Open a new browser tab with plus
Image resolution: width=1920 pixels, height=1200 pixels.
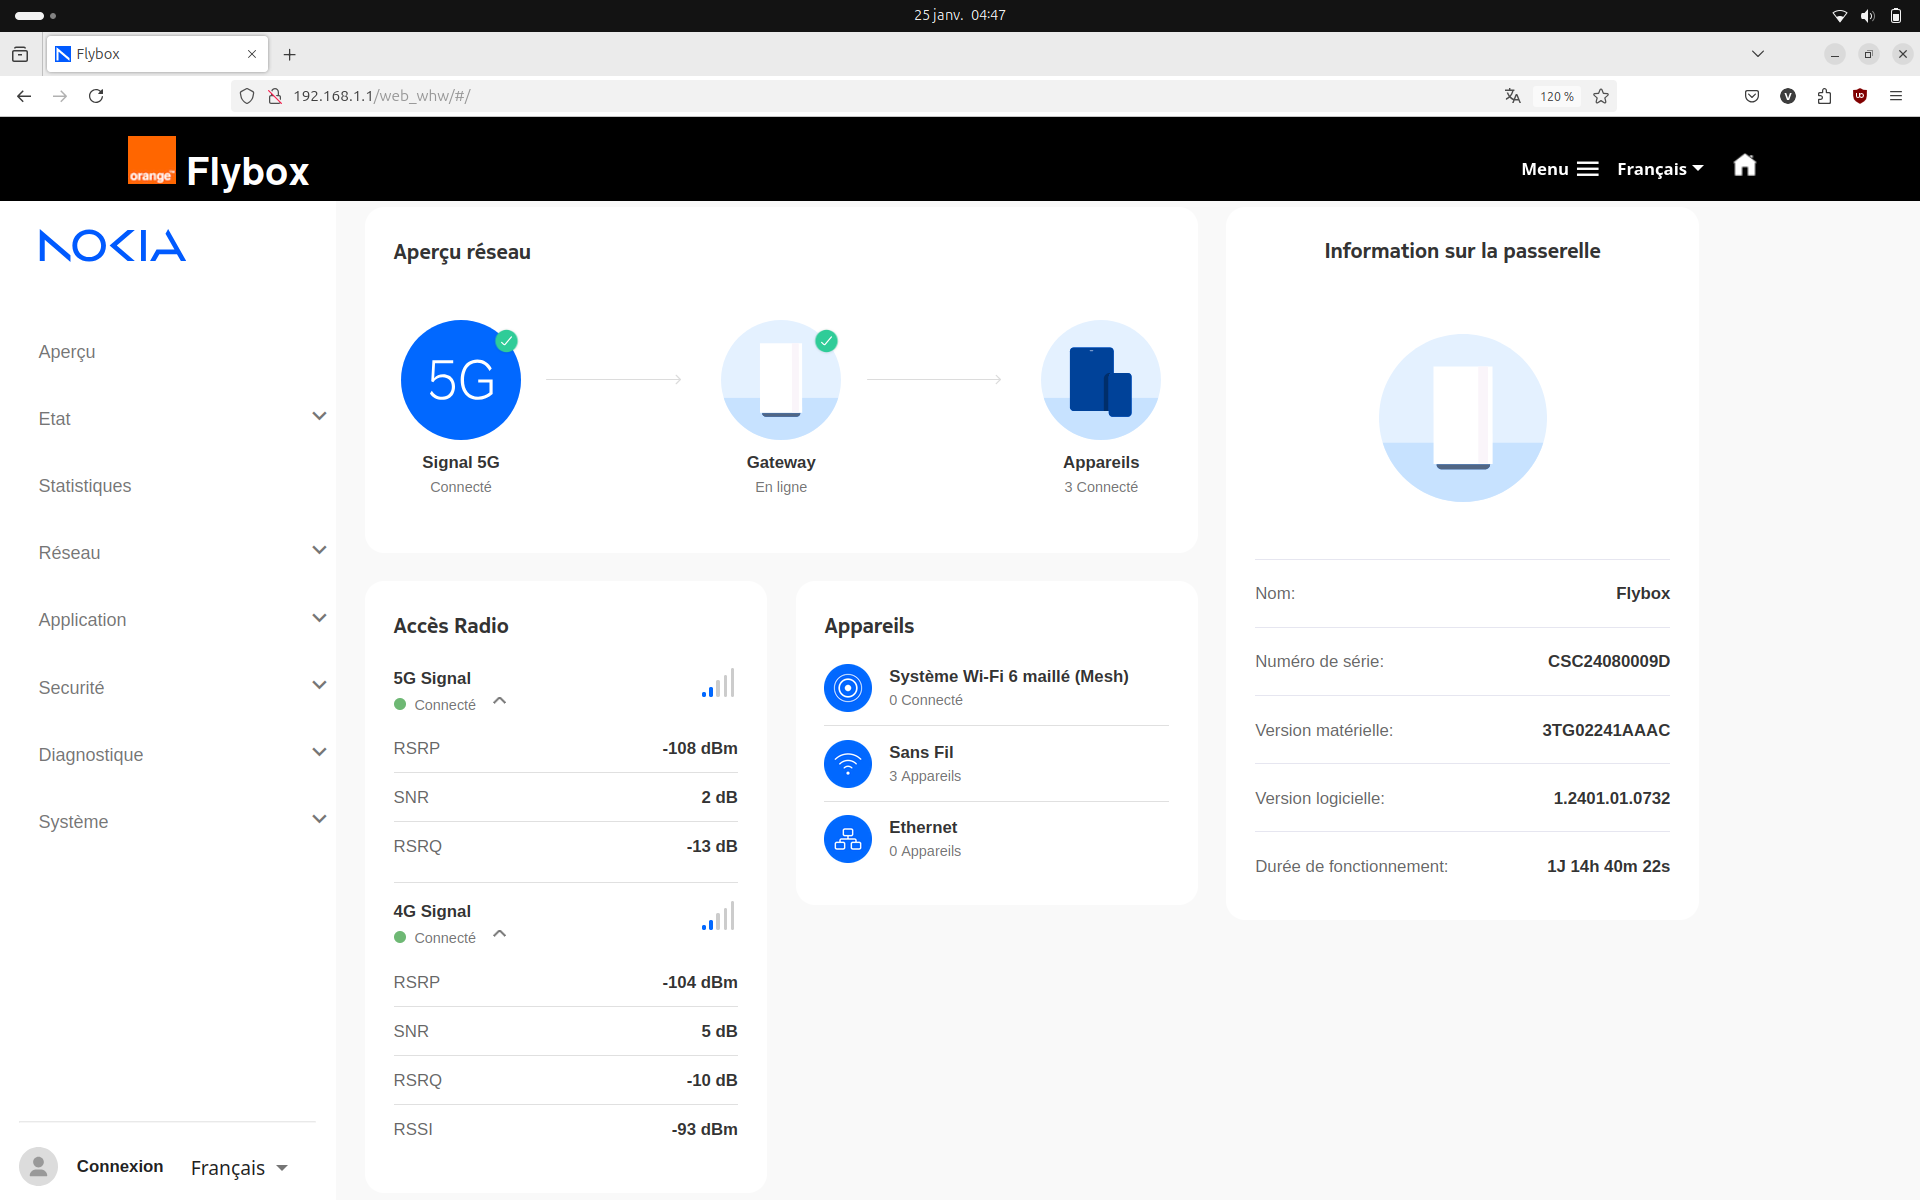(x=290, y=54)
